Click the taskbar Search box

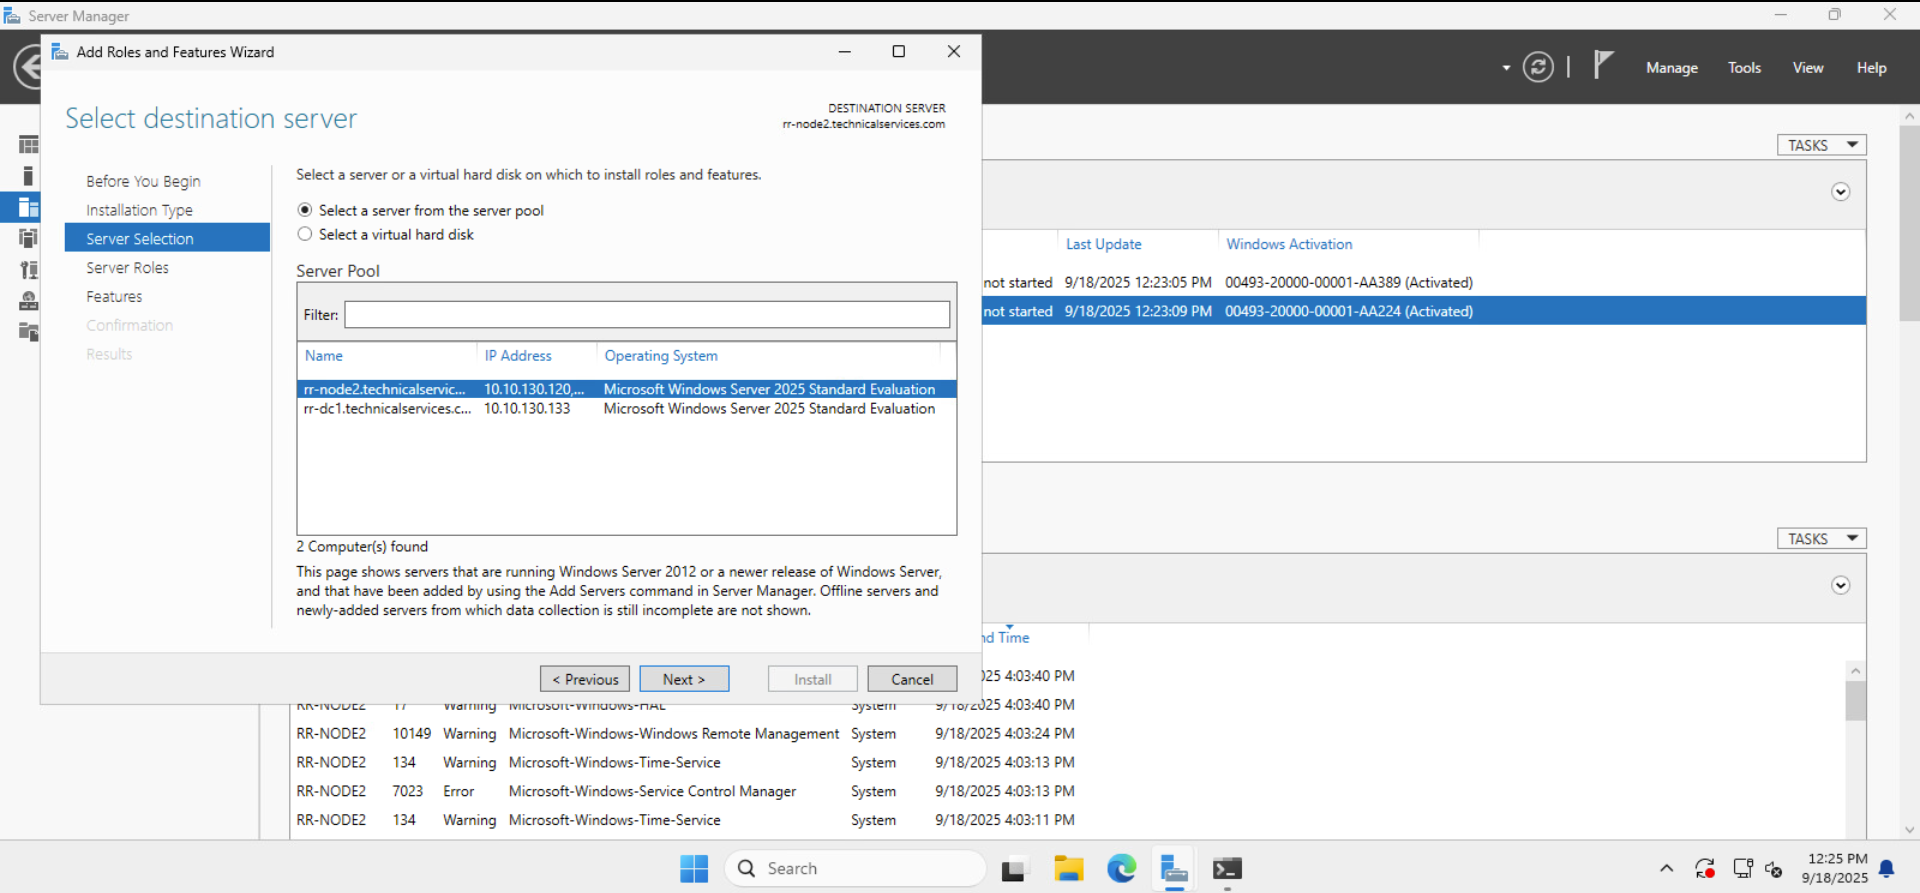(855, 868)
